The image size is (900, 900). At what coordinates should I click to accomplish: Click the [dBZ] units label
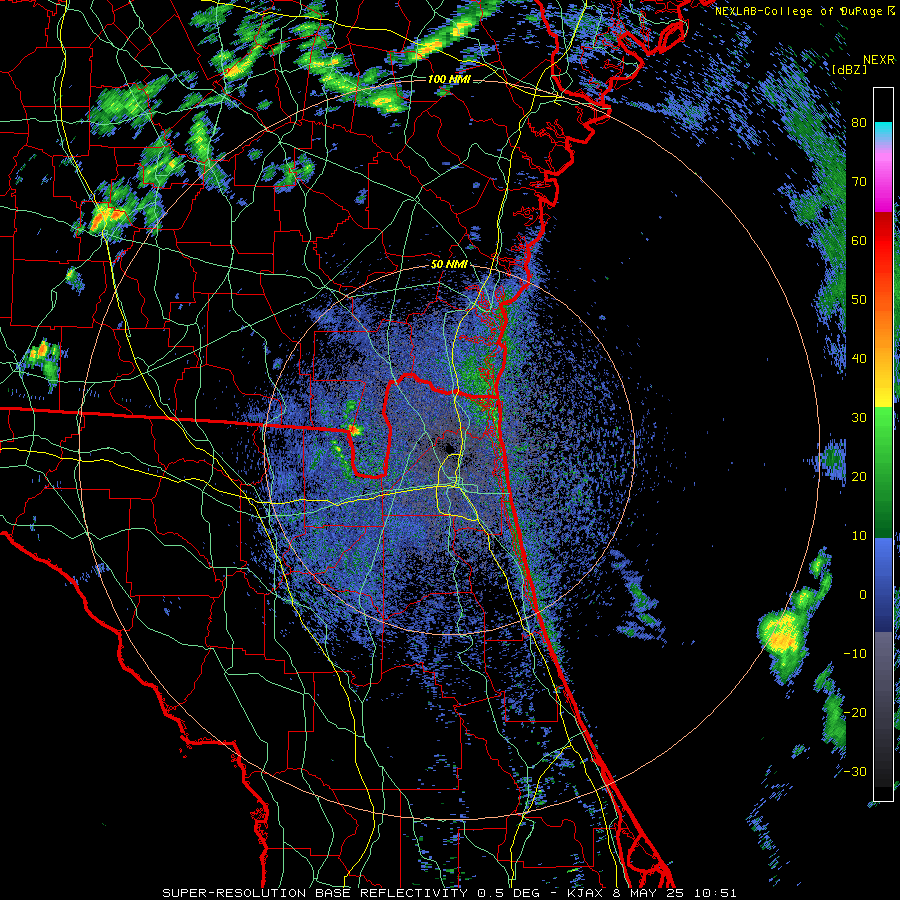[x=849, y=69]
